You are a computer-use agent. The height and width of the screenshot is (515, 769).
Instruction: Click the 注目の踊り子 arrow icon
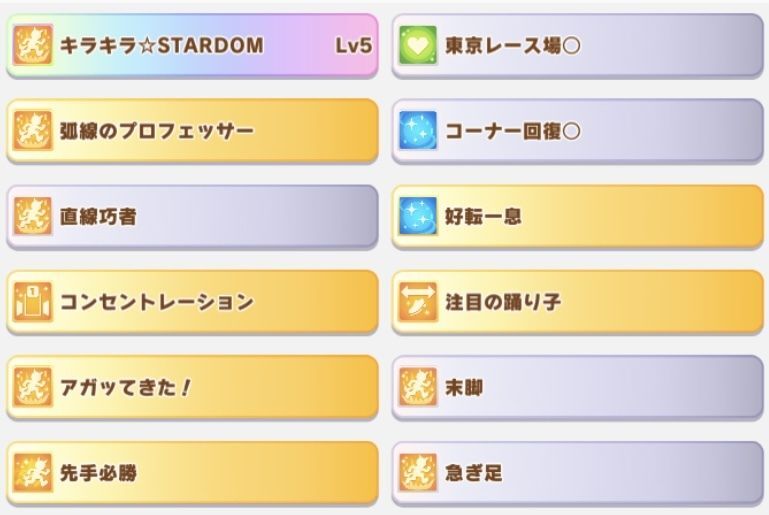(418, 302)
